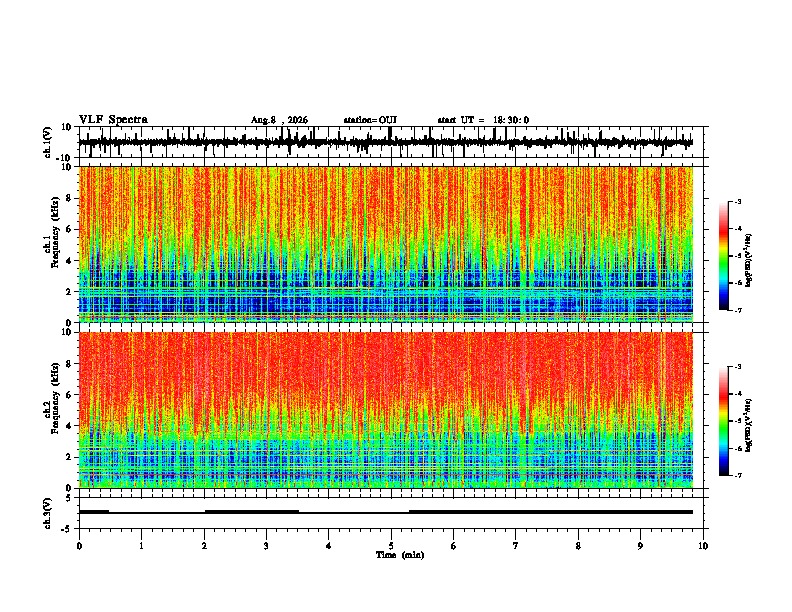The width and height of the screenshot is (792, 612).
Task: Click the ch.1 colorbar log(PSD) label
Action: [748, 261]
